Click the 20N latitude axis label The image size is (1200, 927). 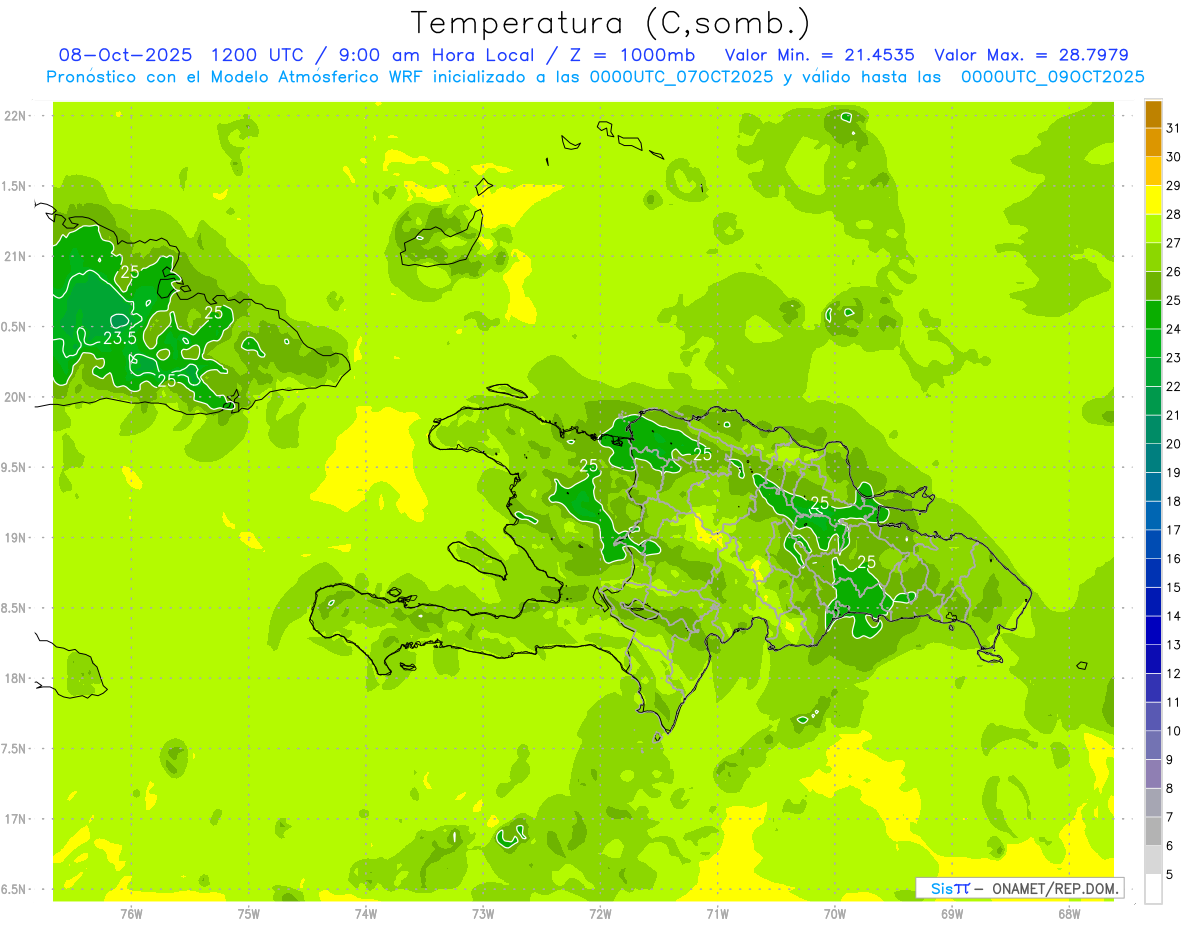pos(15,397)
